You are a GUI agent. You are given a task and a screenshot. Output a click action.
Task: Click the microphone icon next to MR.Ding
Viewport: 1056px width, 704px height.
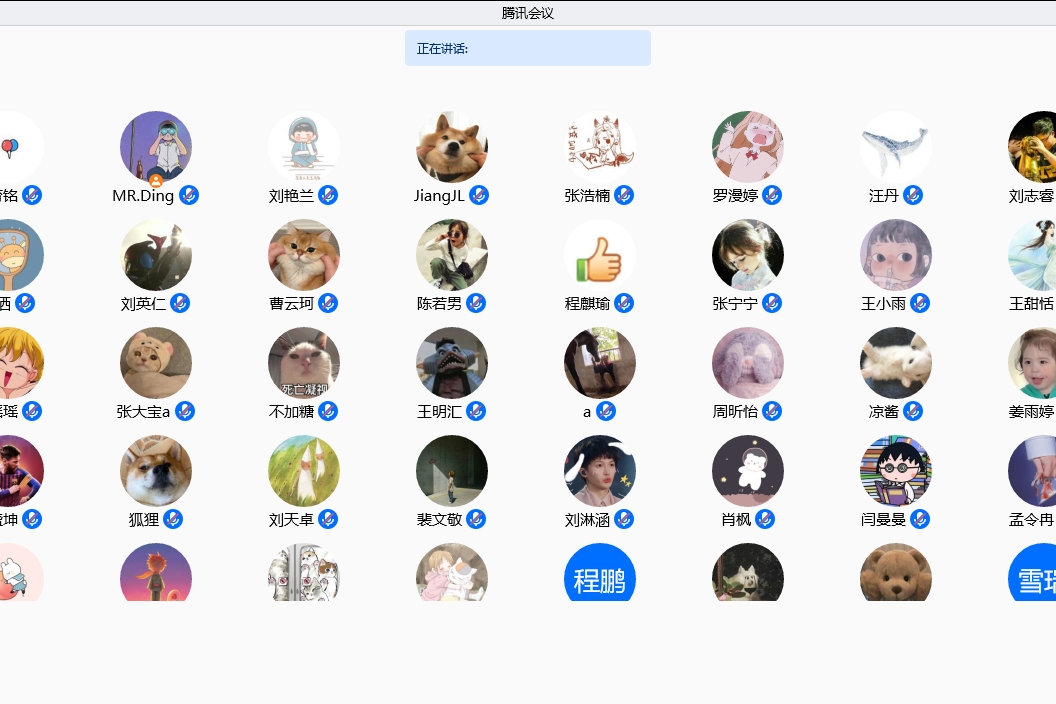pos(189,195)
